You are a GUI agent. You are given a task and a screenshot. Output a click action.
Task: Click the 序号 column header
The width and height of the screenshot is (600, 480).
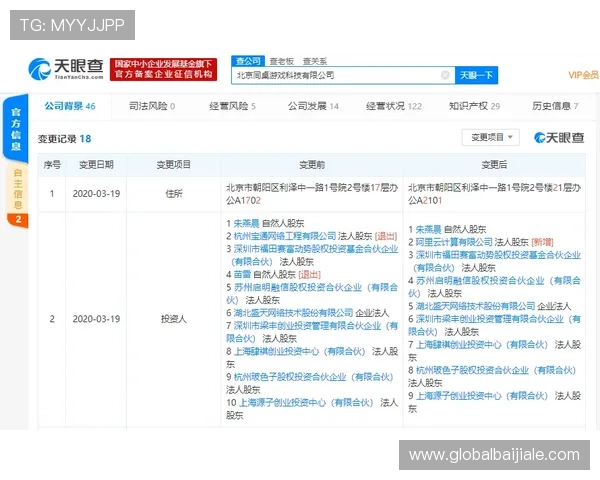52,165
